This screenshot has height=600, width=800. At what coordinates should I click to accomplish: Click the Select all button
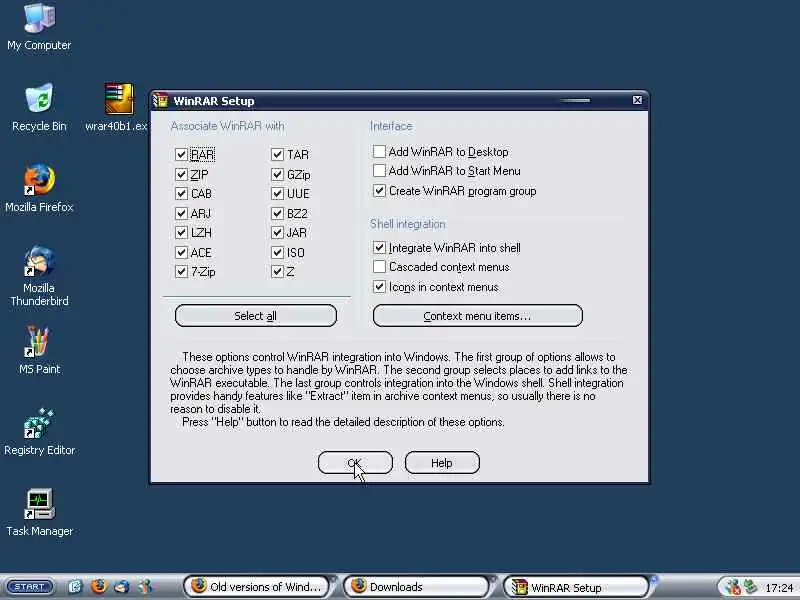point(256,316)
